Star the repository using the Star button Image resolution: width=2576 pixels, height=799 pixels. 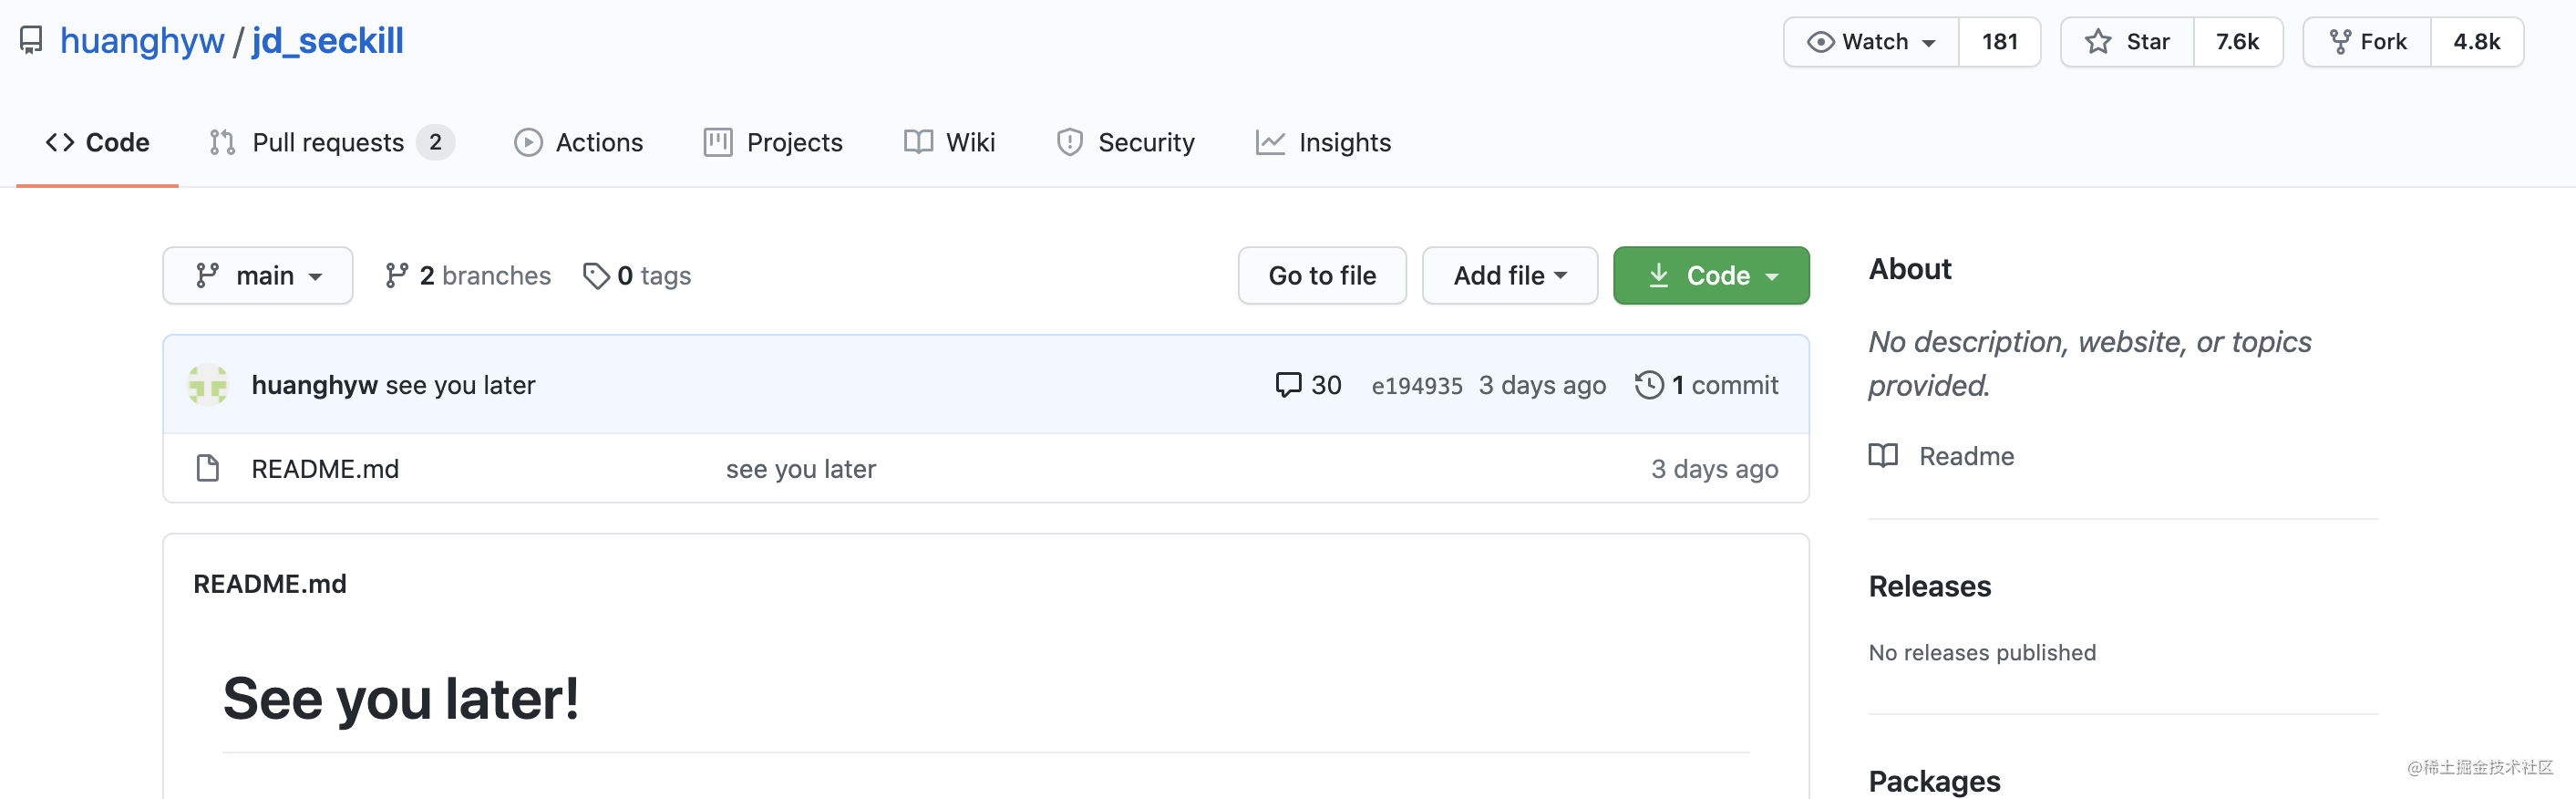click(x=2127, y=42)
